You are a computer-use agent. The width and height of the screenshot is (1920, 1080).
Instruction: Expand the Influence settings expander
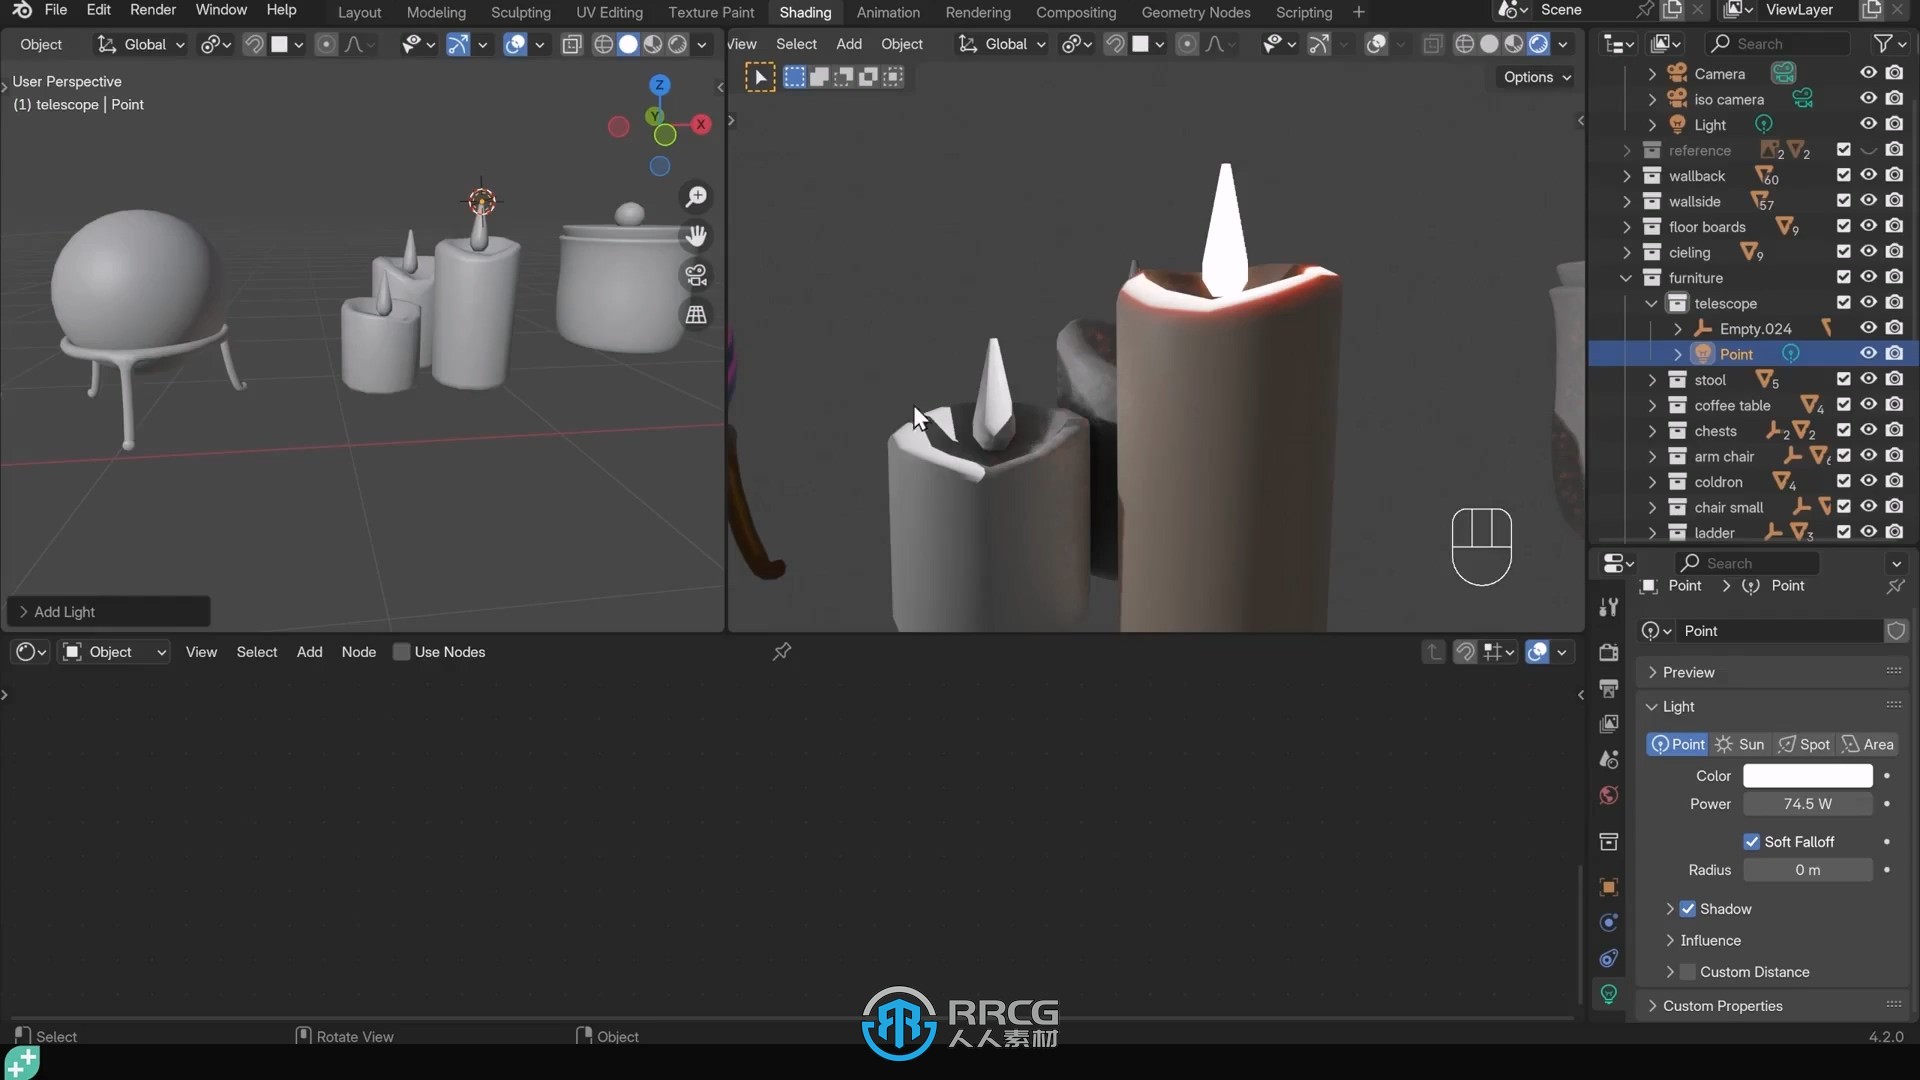click(x=1668, y=939)
